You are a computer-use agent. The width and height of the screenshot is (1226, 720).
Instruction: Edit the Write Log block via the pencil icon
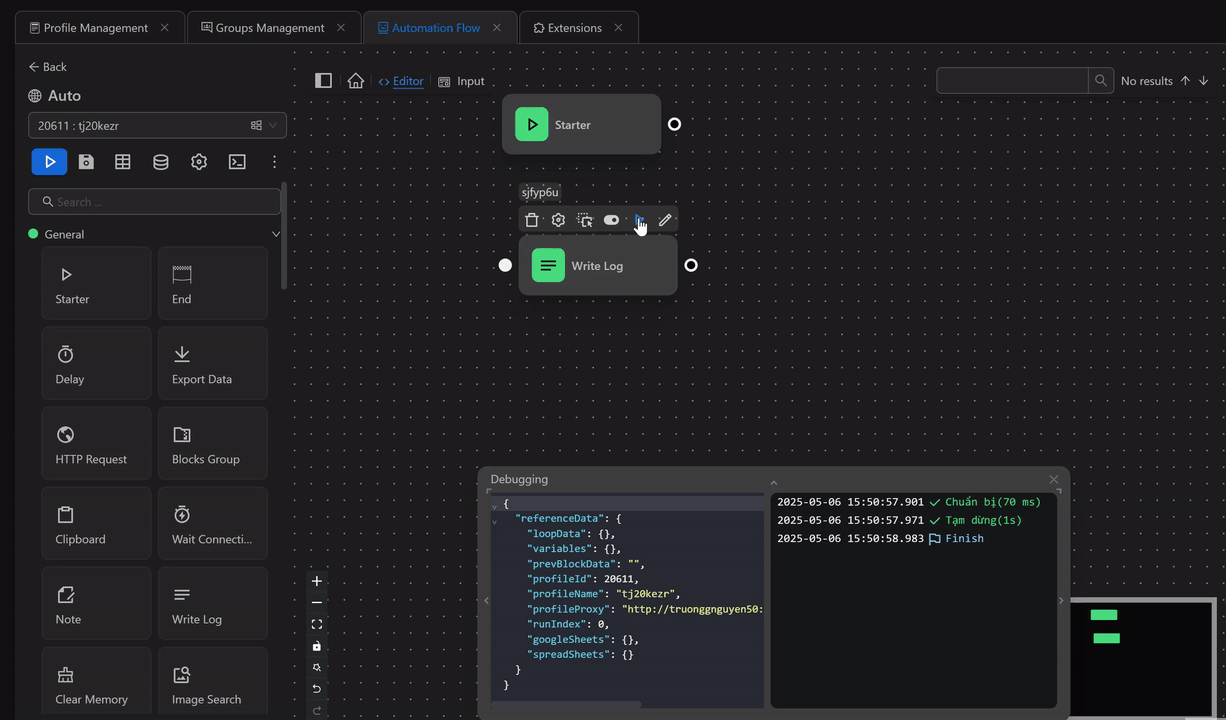tap(664, 220)
